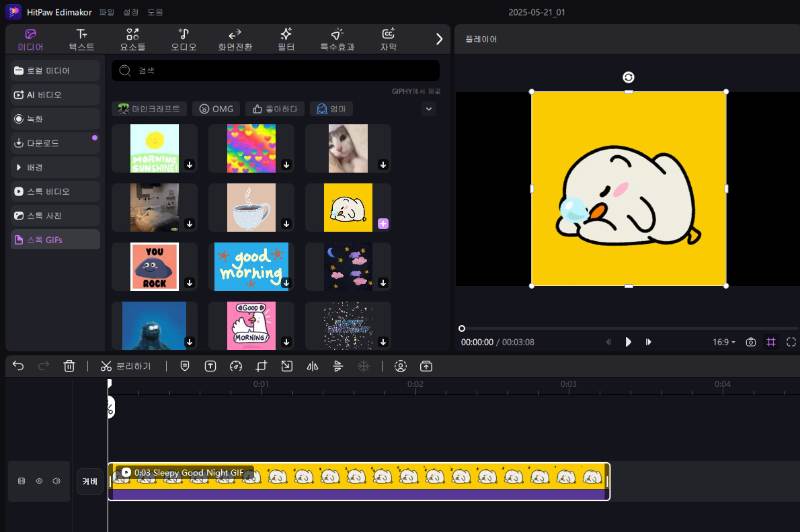This screenshot has height=532, width=800.
Task: Click the text T timeline tool
Action: pyautogui.click(x=210, y=366)
